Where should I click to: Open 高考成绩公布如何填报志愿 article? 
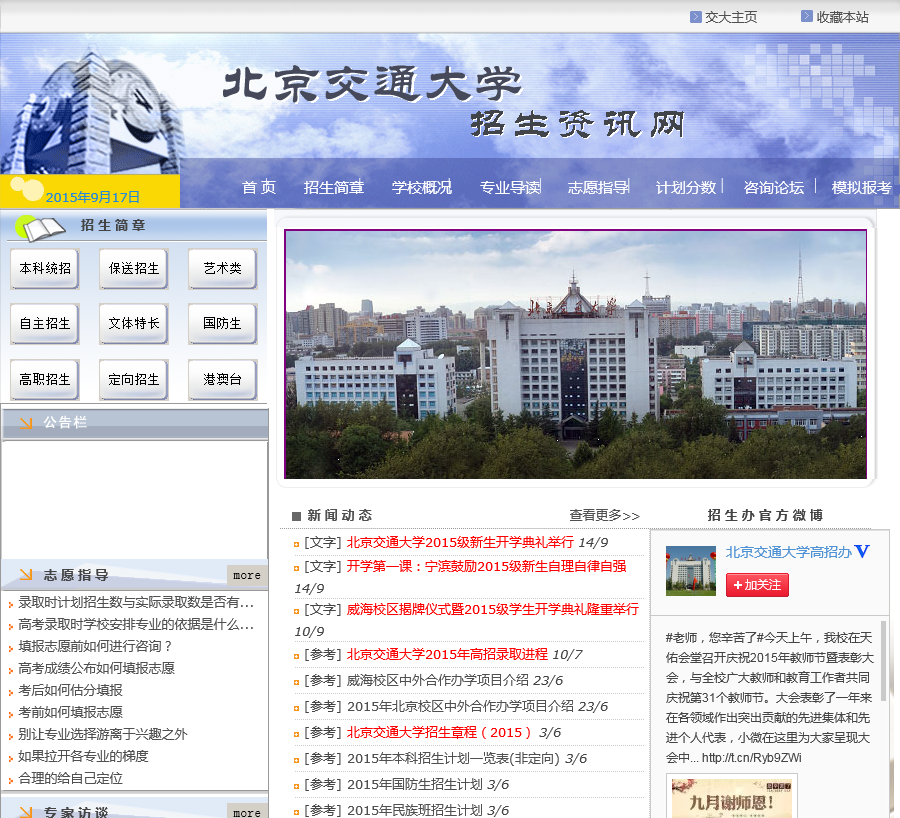(x=96, y=668)
